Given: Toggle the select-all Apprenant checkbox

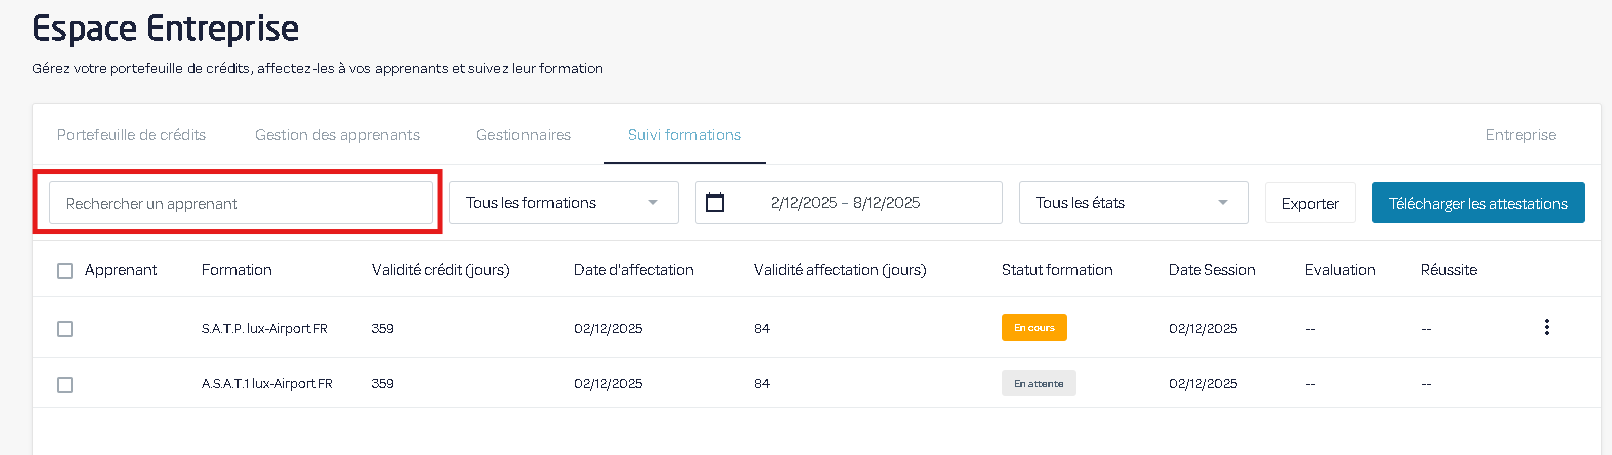Looking at the screenshot, I should (x=65, y=271).
